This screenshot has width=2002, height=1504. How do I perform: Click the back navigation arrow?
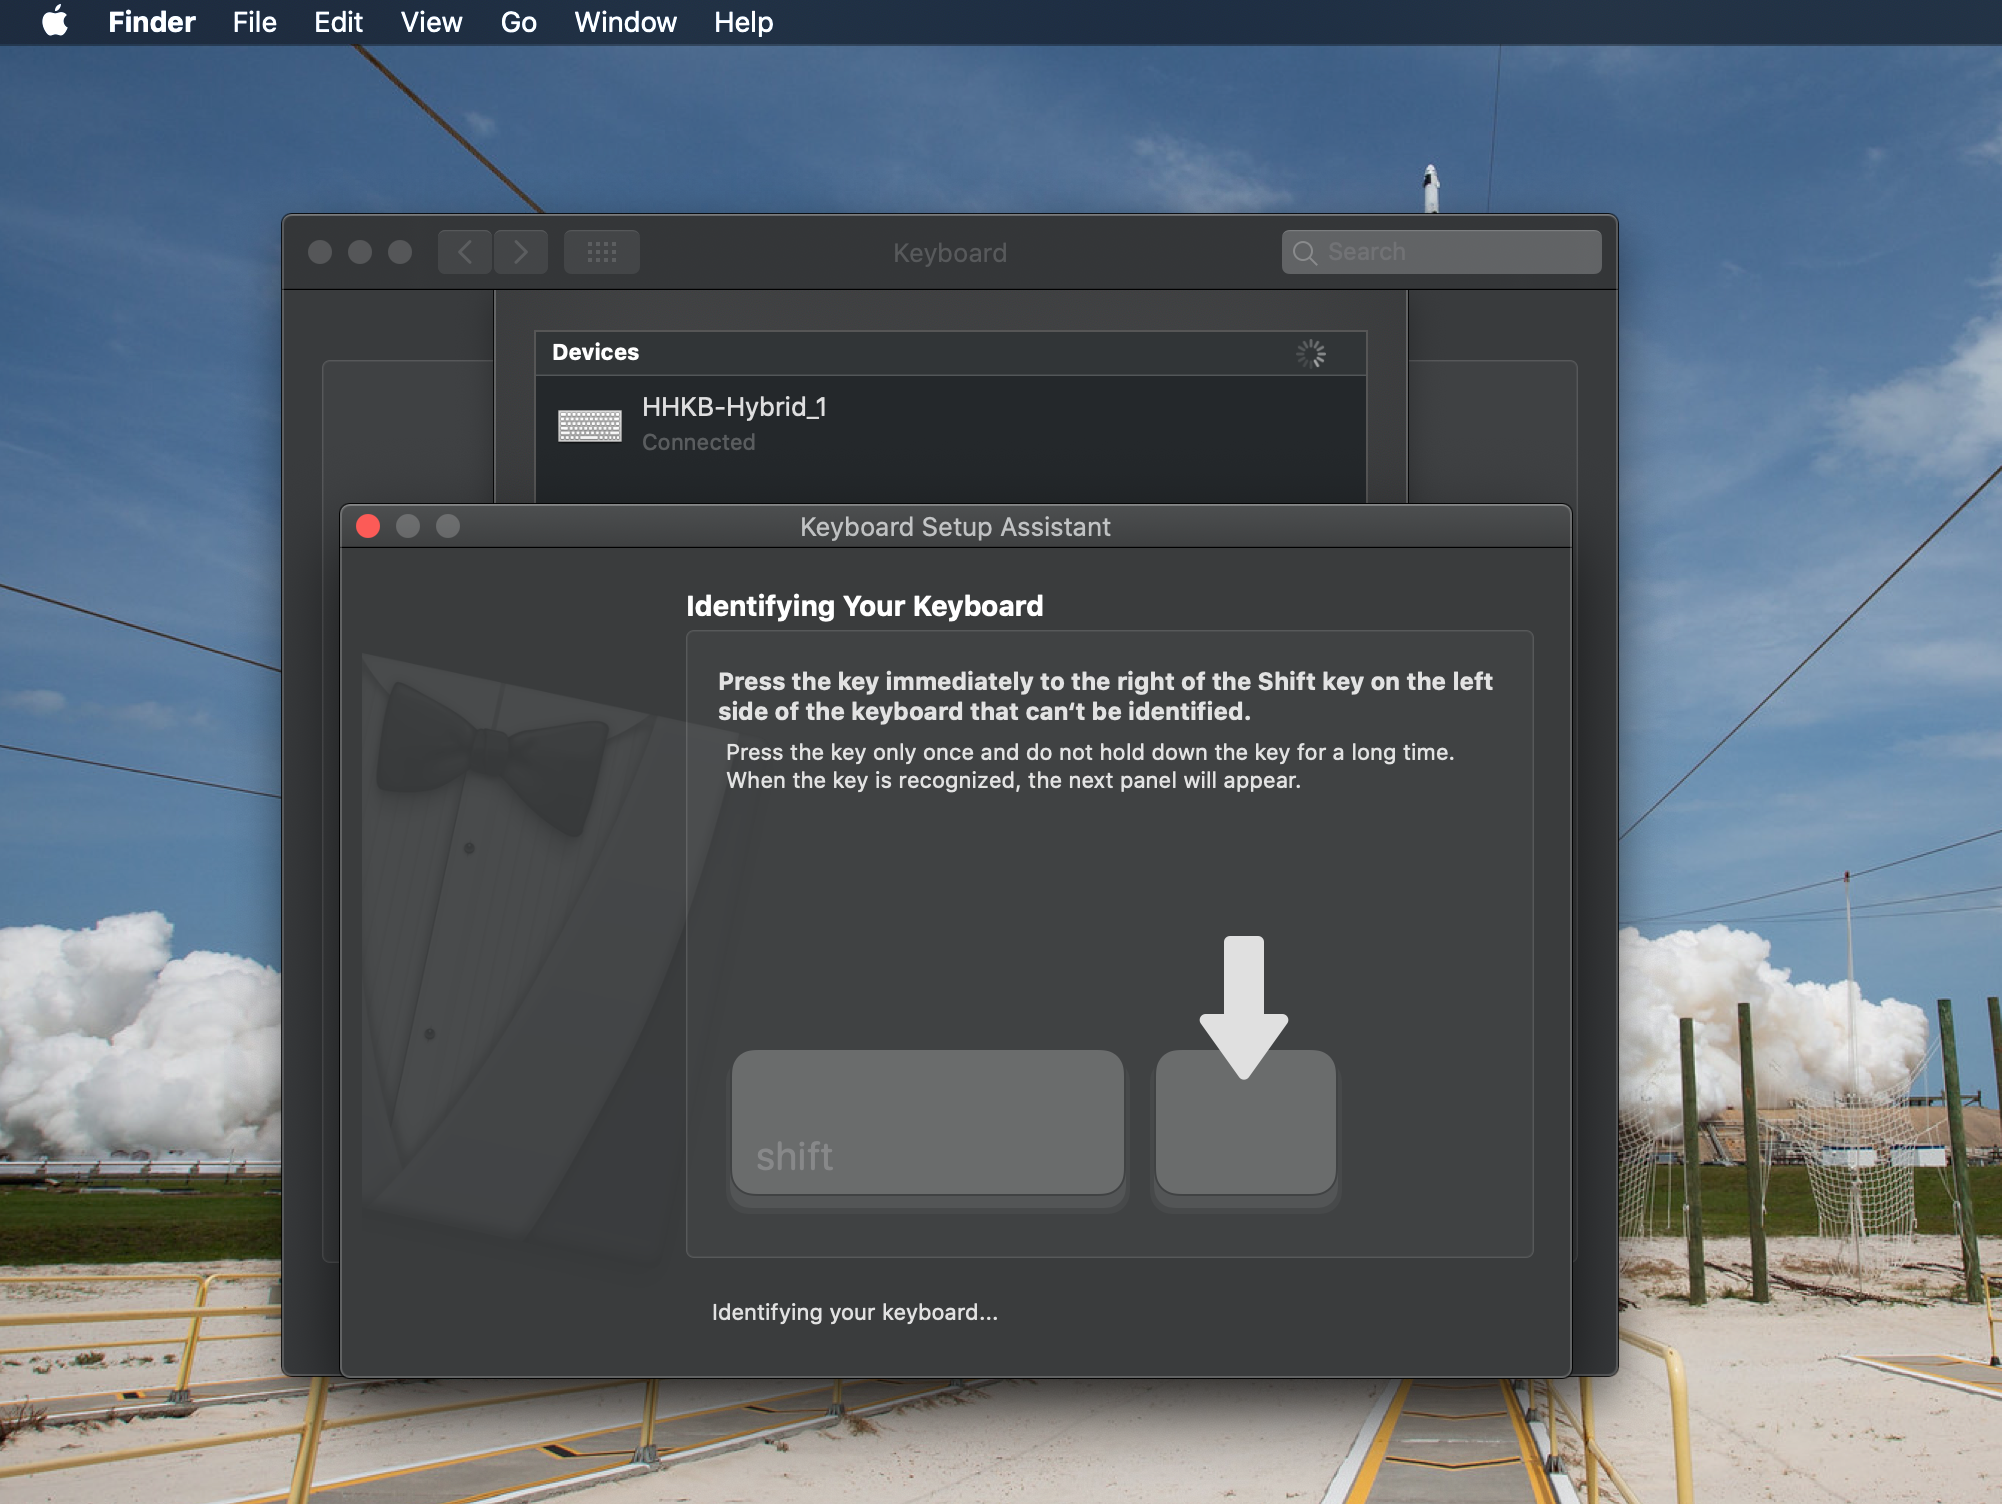(465, 252)
